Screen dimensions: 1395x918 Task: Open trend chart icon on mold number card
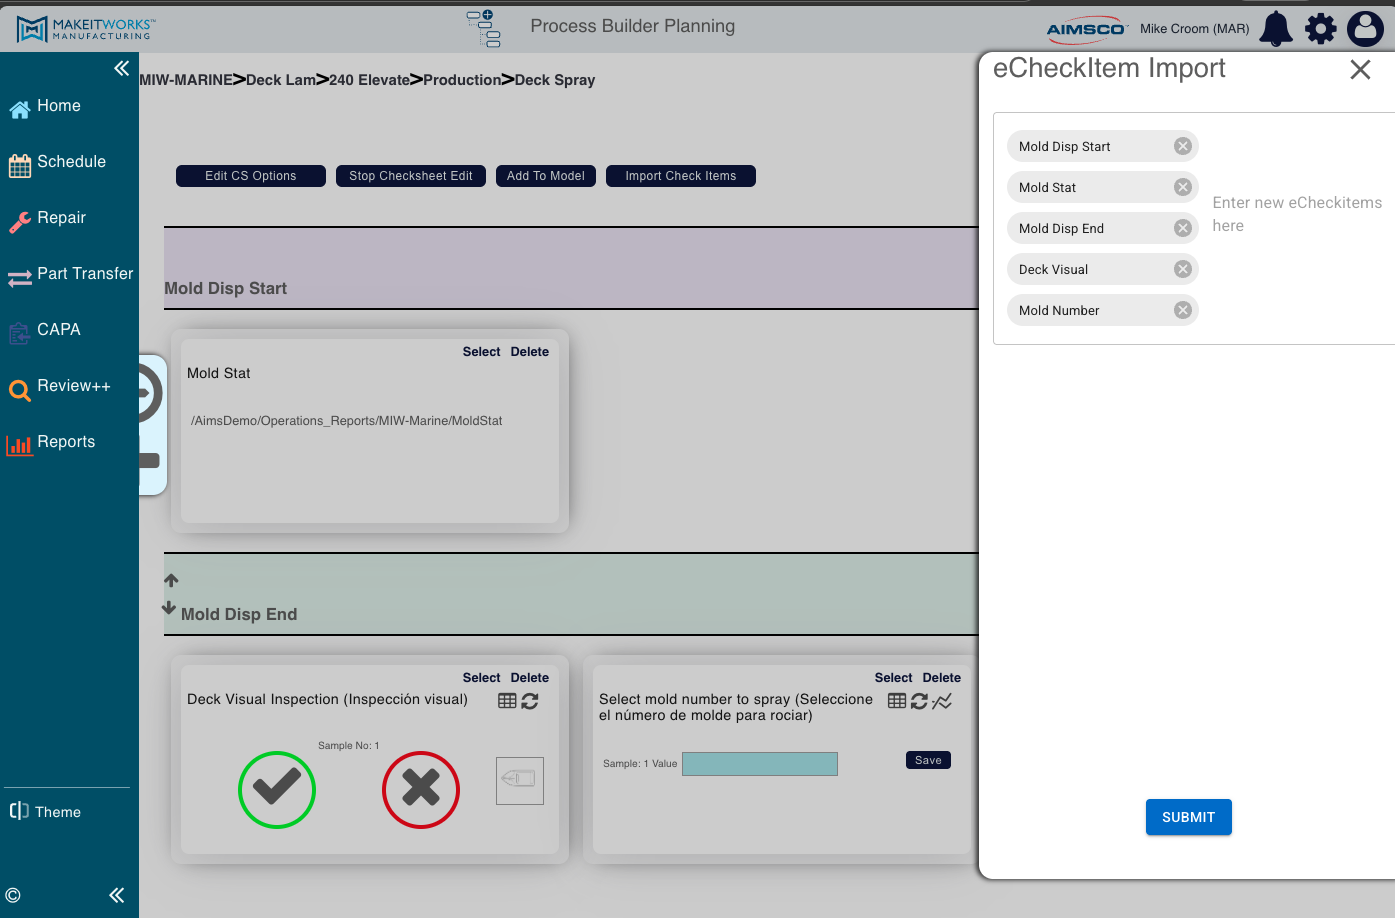(x=942, y=701)
